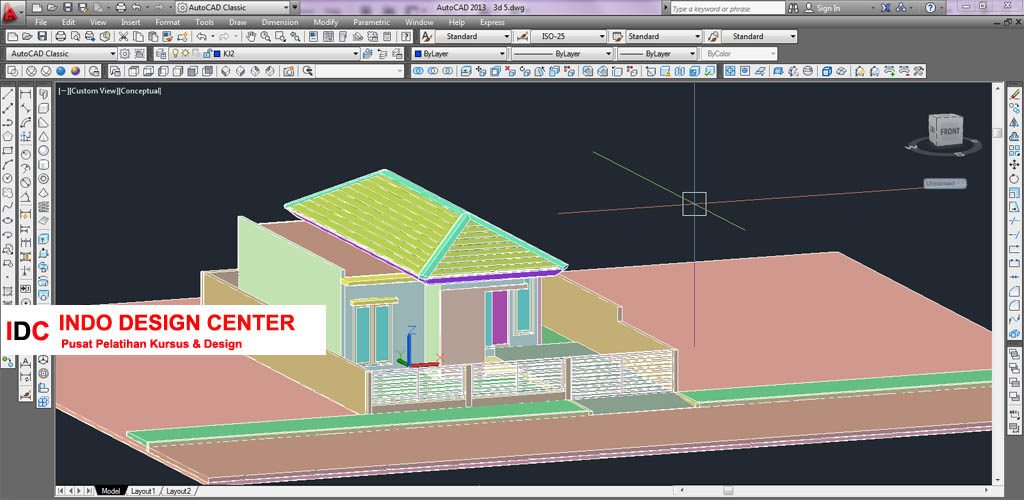This screenshot has width=1024, height=500.
Task: Toggle KJ2 layer on/off light bulb
Action: [176, 54]
